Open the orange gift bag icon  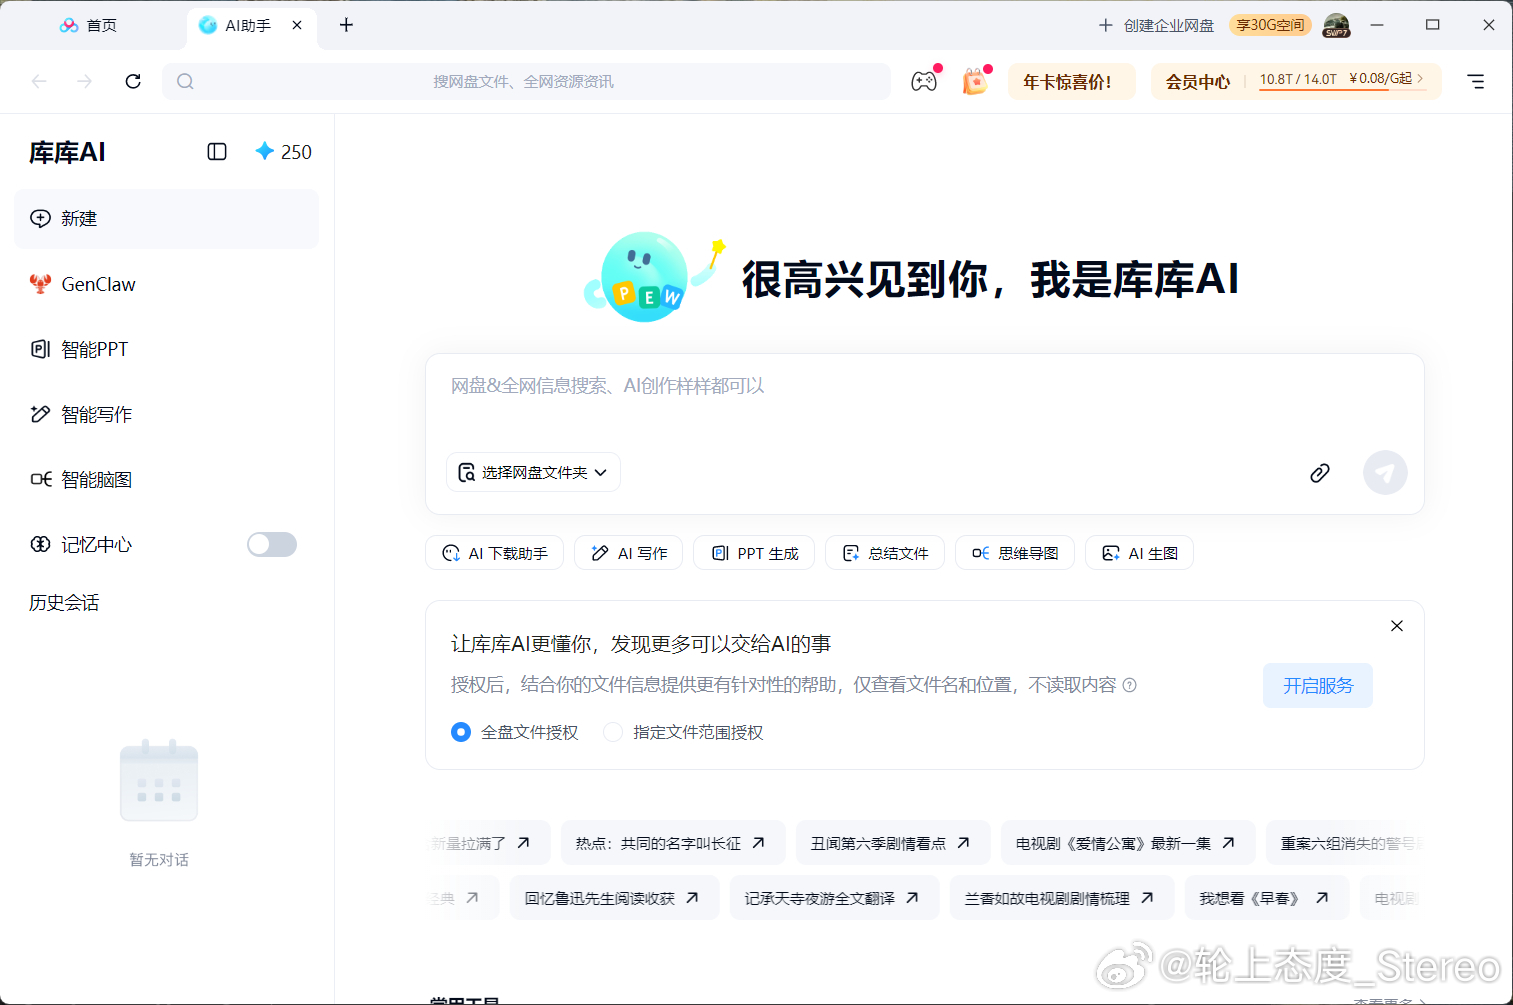[x=975, y=82]
